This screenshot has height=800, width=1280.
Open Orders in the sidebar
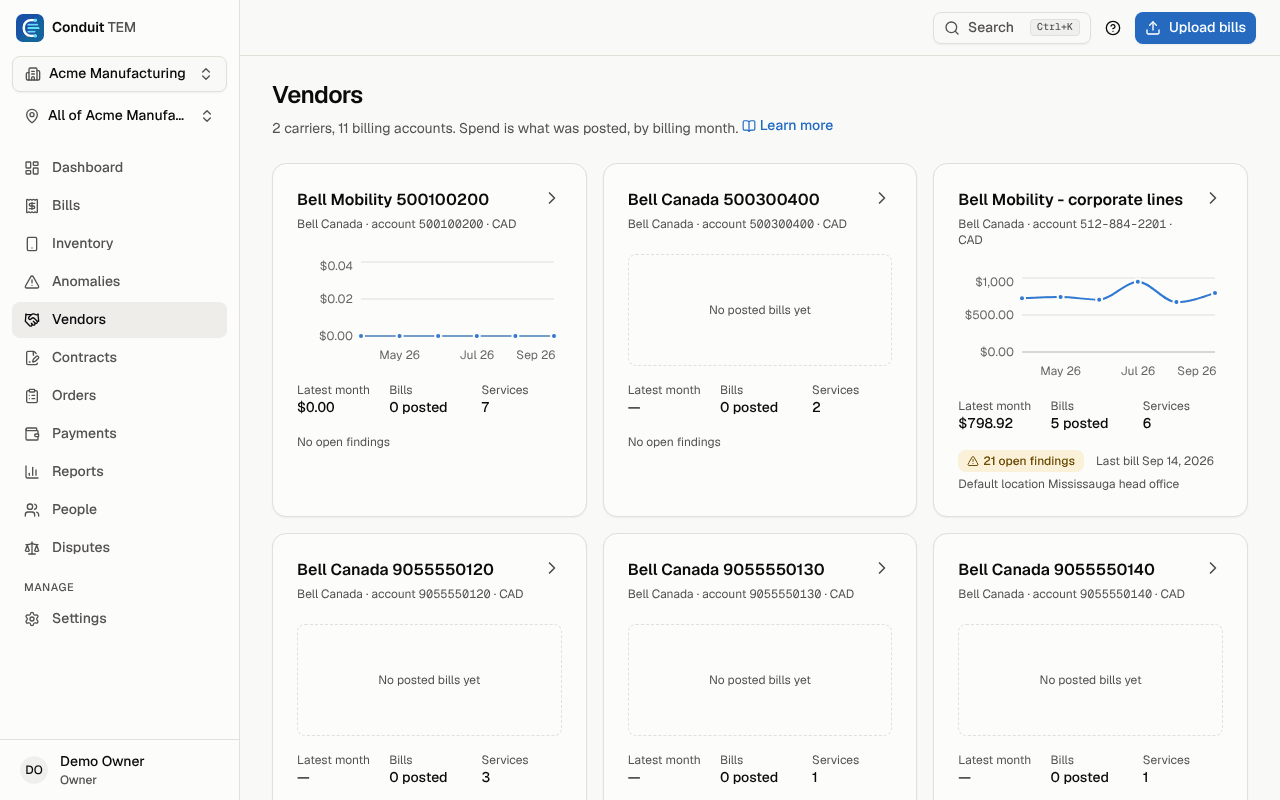tap(119, 396)
